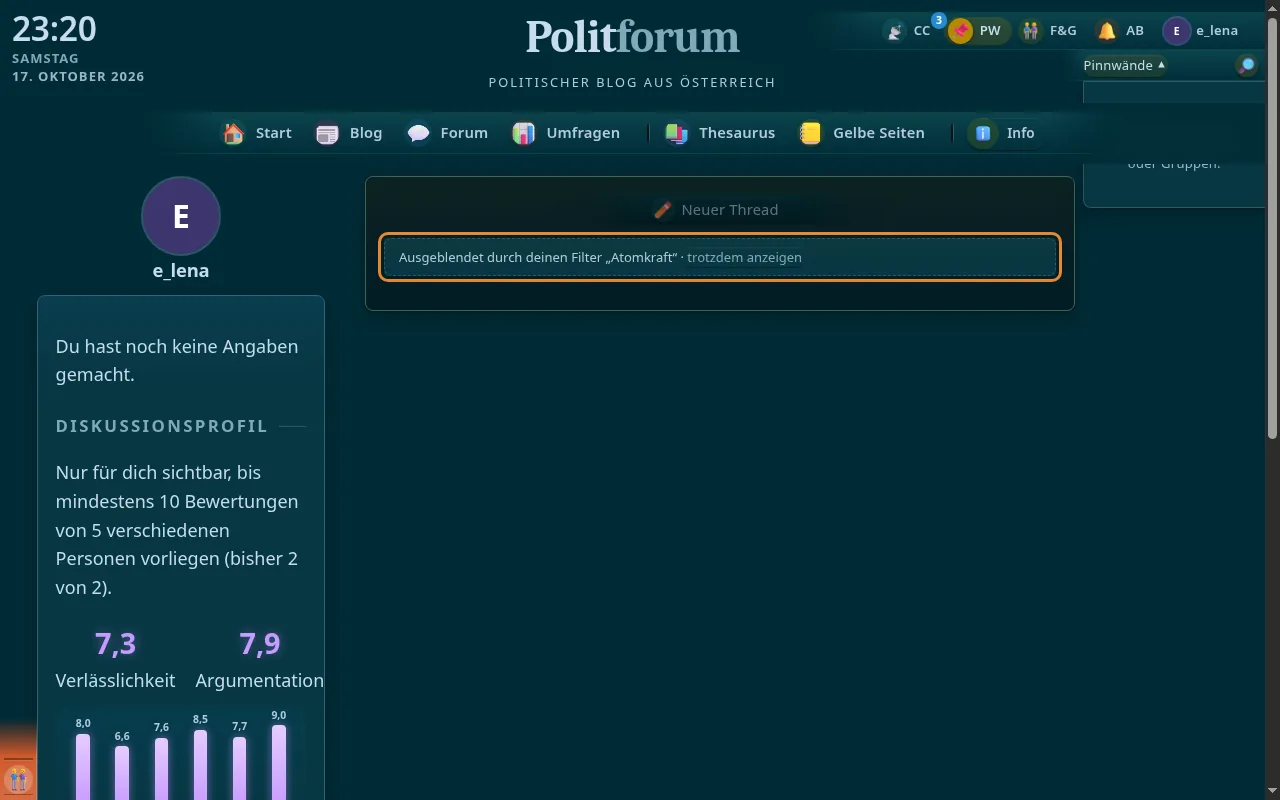Click the yellow notepad icon for Gelbe Seiten
Viewport: 1280px width, 800px height.
811,133
